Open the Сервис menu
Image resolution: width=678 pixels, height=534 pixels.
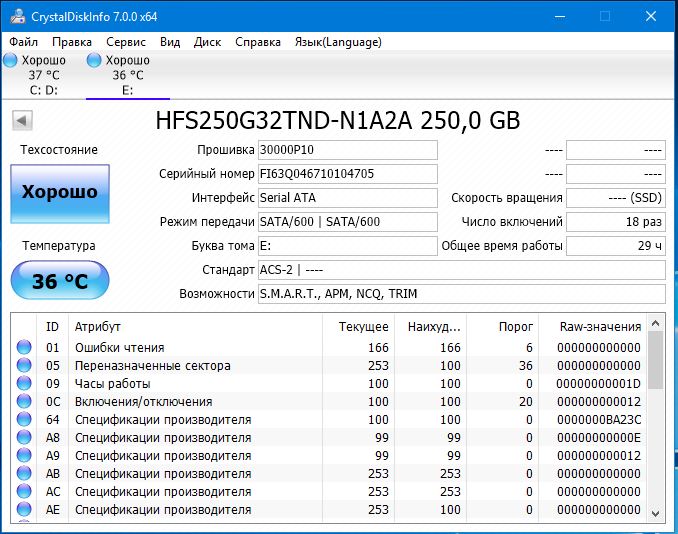(x=126, y=42)
